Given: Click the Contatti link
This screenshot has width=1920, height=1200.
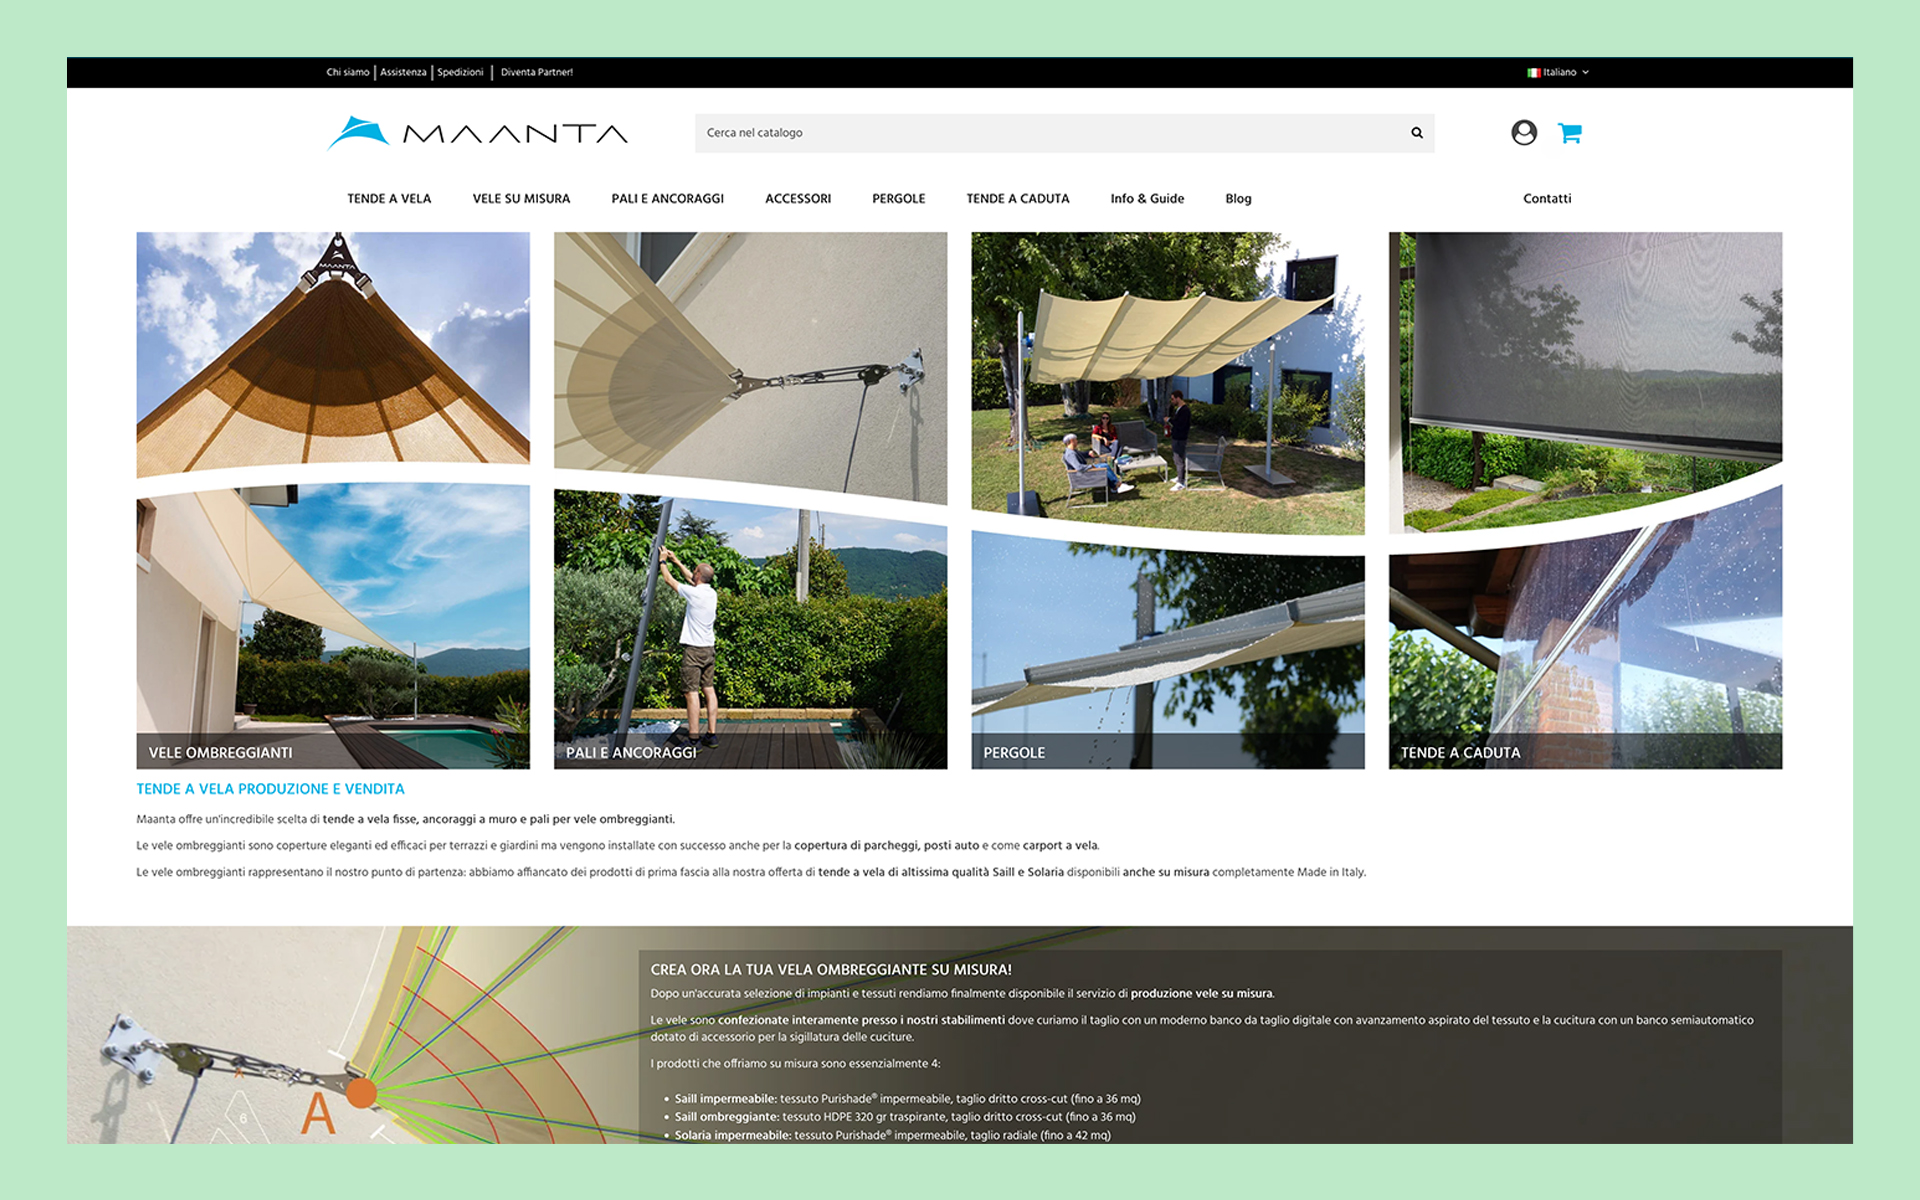Looking at the screenshot, I should click(x=1546, y=199).
